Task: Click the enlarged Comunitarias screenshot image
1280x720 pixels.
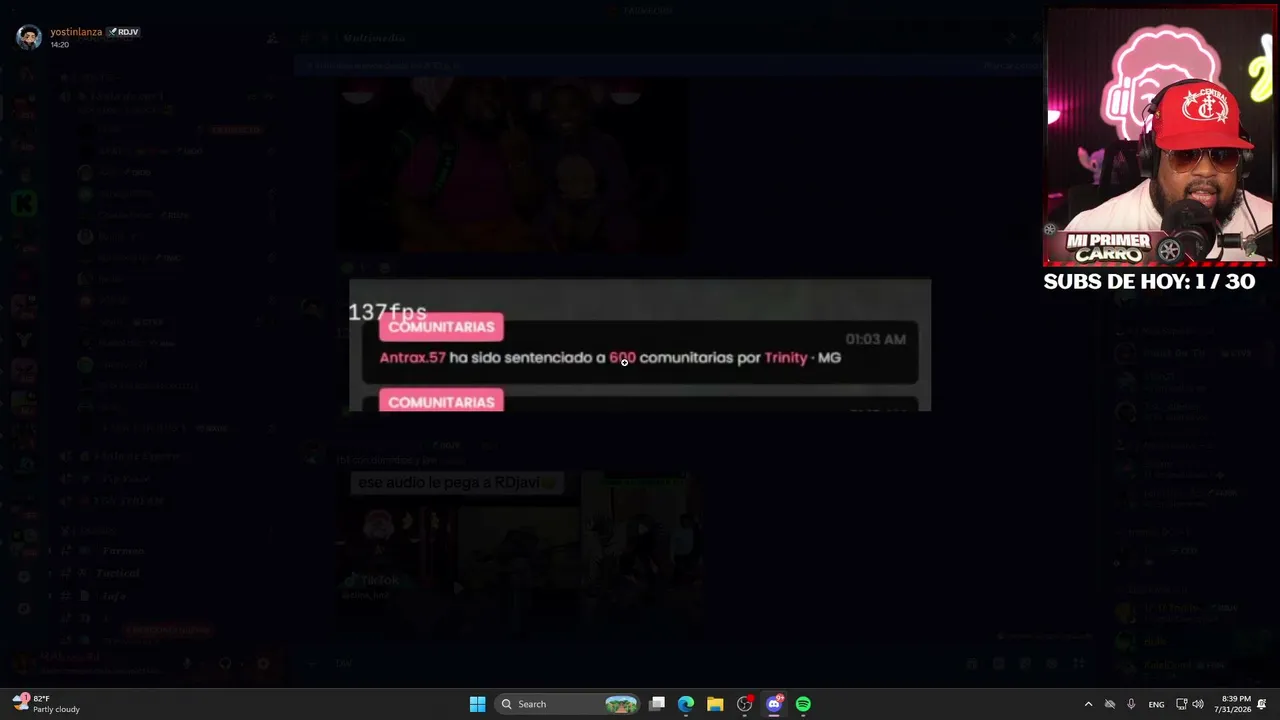Action: tap(640, 345)
